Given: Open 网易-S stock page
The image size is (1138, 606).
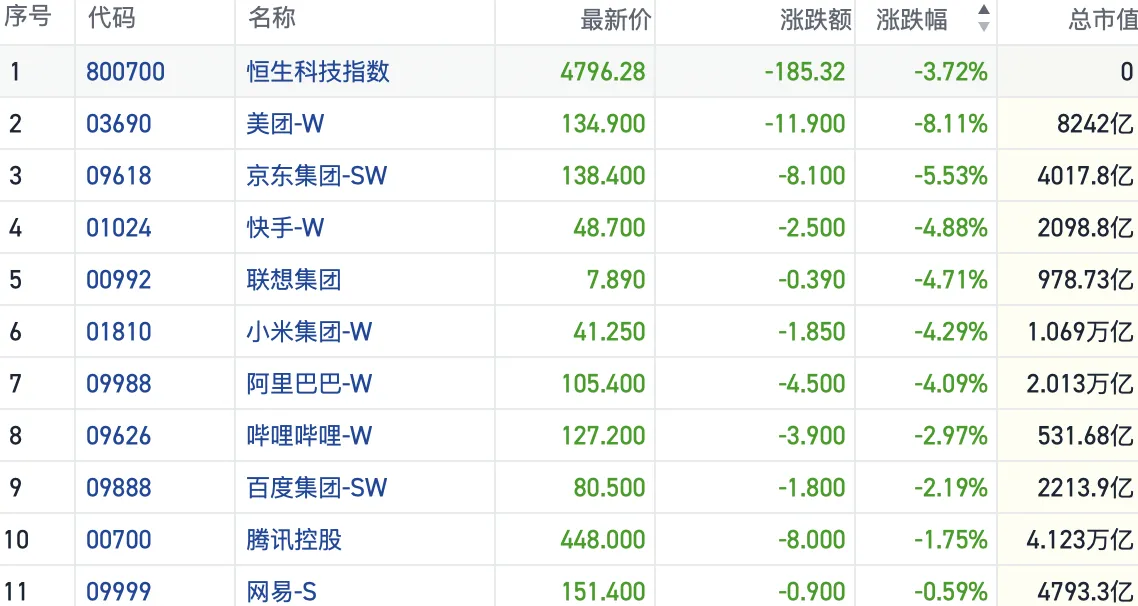Looking at the screenshot, I should click(282, 591).
